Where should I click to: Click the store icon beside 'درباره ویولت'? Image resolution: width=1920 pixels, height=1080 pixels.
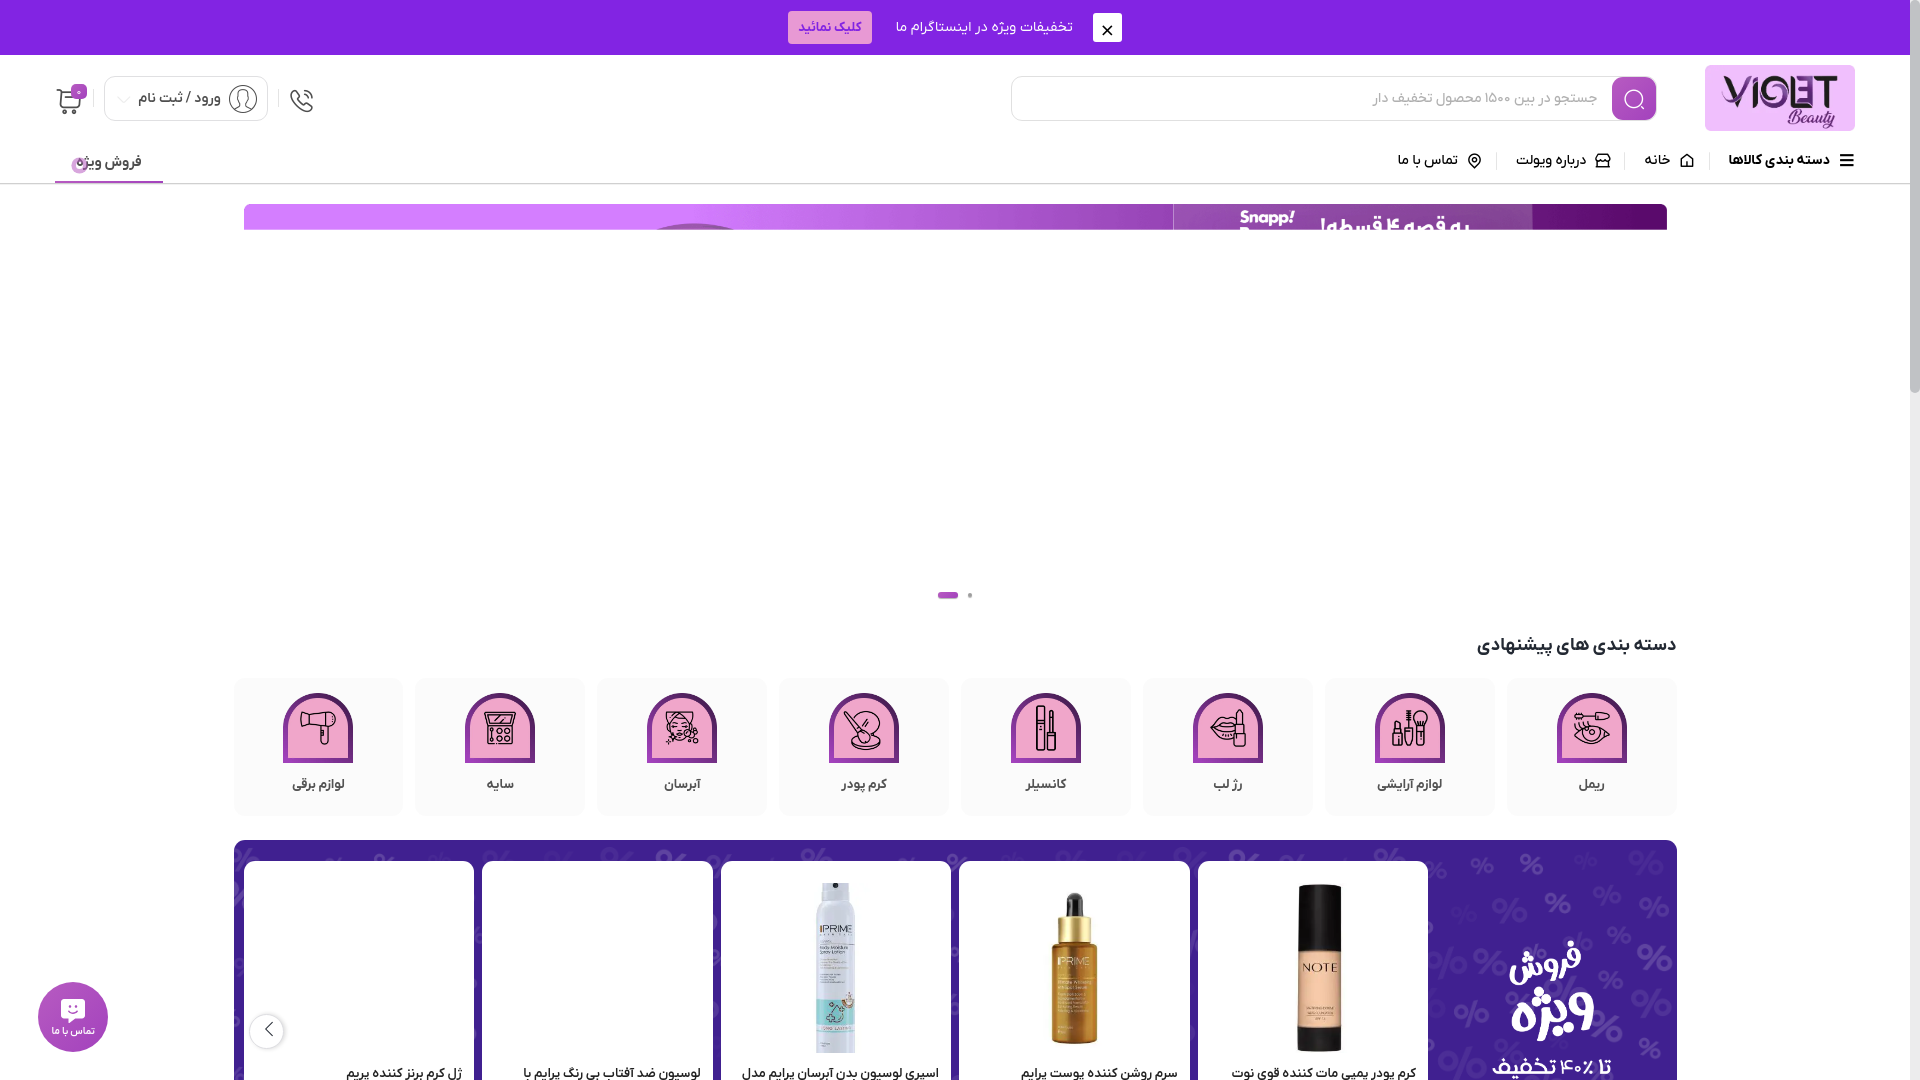click(x=1603, y=161)
